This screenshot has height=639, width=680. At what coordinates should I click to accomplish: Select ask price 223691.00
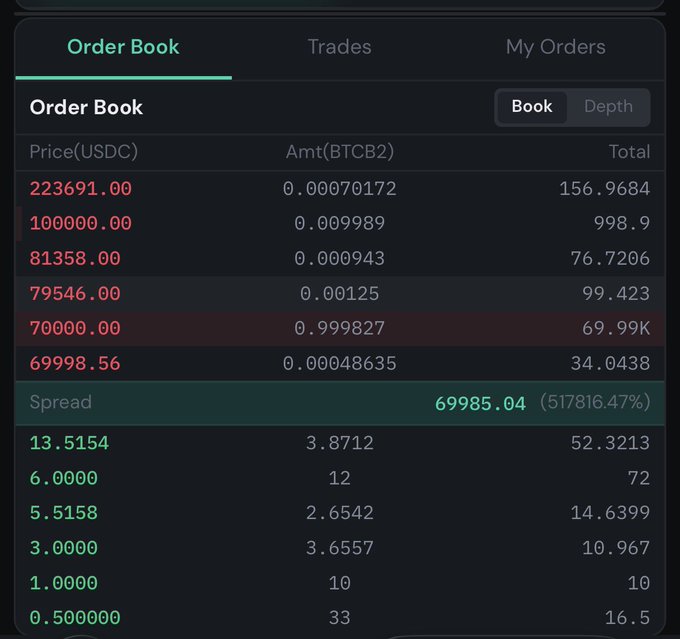click(81, 189)
